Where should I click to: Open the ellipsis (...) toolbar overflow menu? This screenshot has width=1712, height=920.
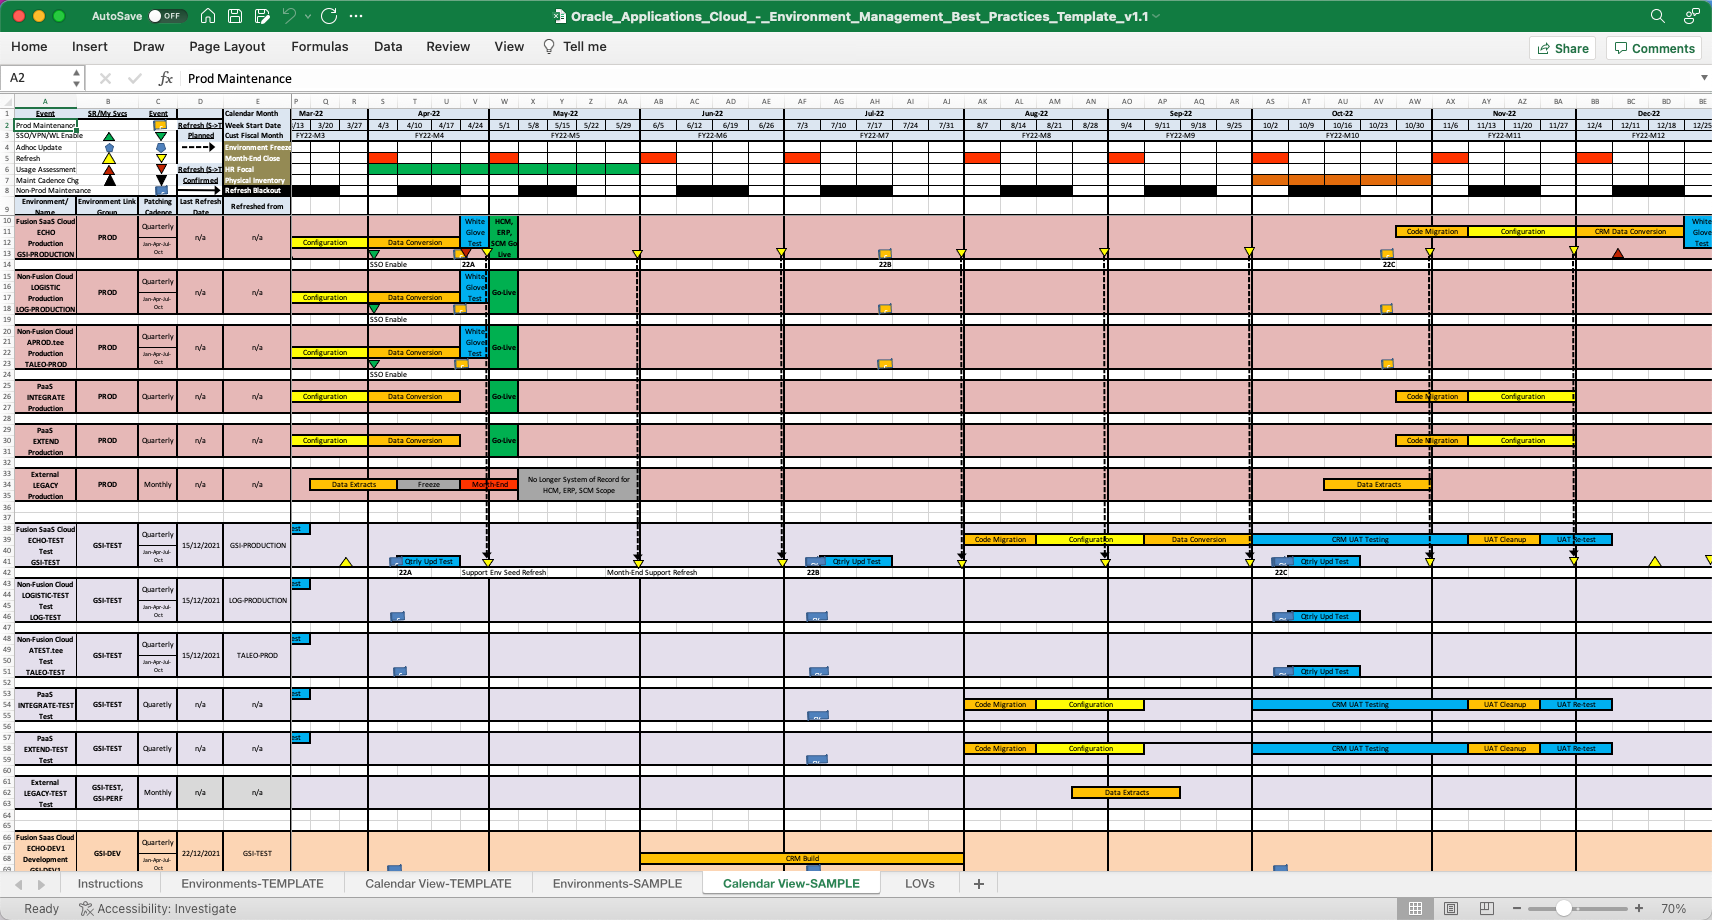coord(357,15)
